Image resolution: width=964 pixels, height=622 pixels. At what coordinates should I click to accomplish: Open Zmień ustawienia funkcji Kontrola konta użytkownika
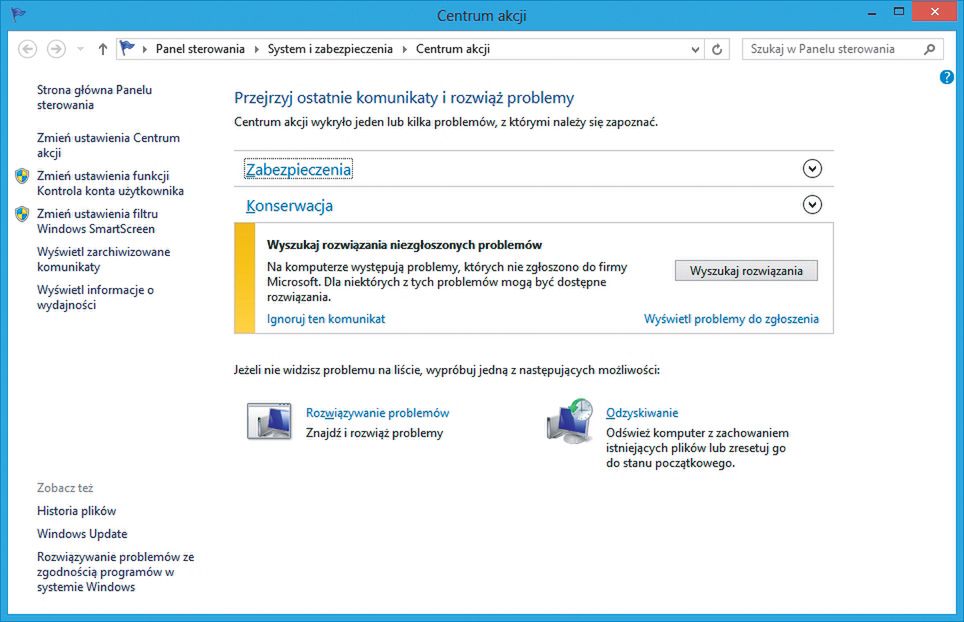coord(110,183)
